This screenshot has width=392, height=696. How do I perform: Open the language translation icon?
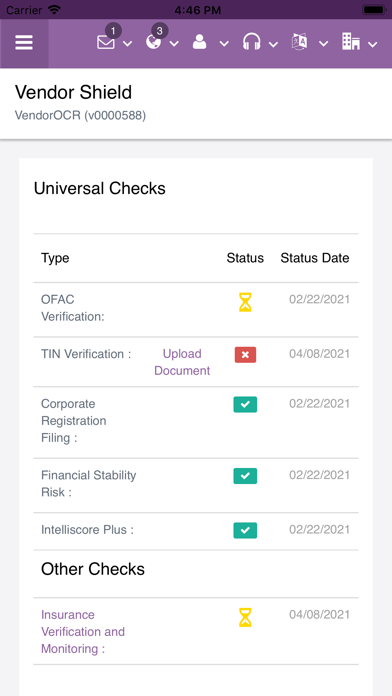[299, 43]
